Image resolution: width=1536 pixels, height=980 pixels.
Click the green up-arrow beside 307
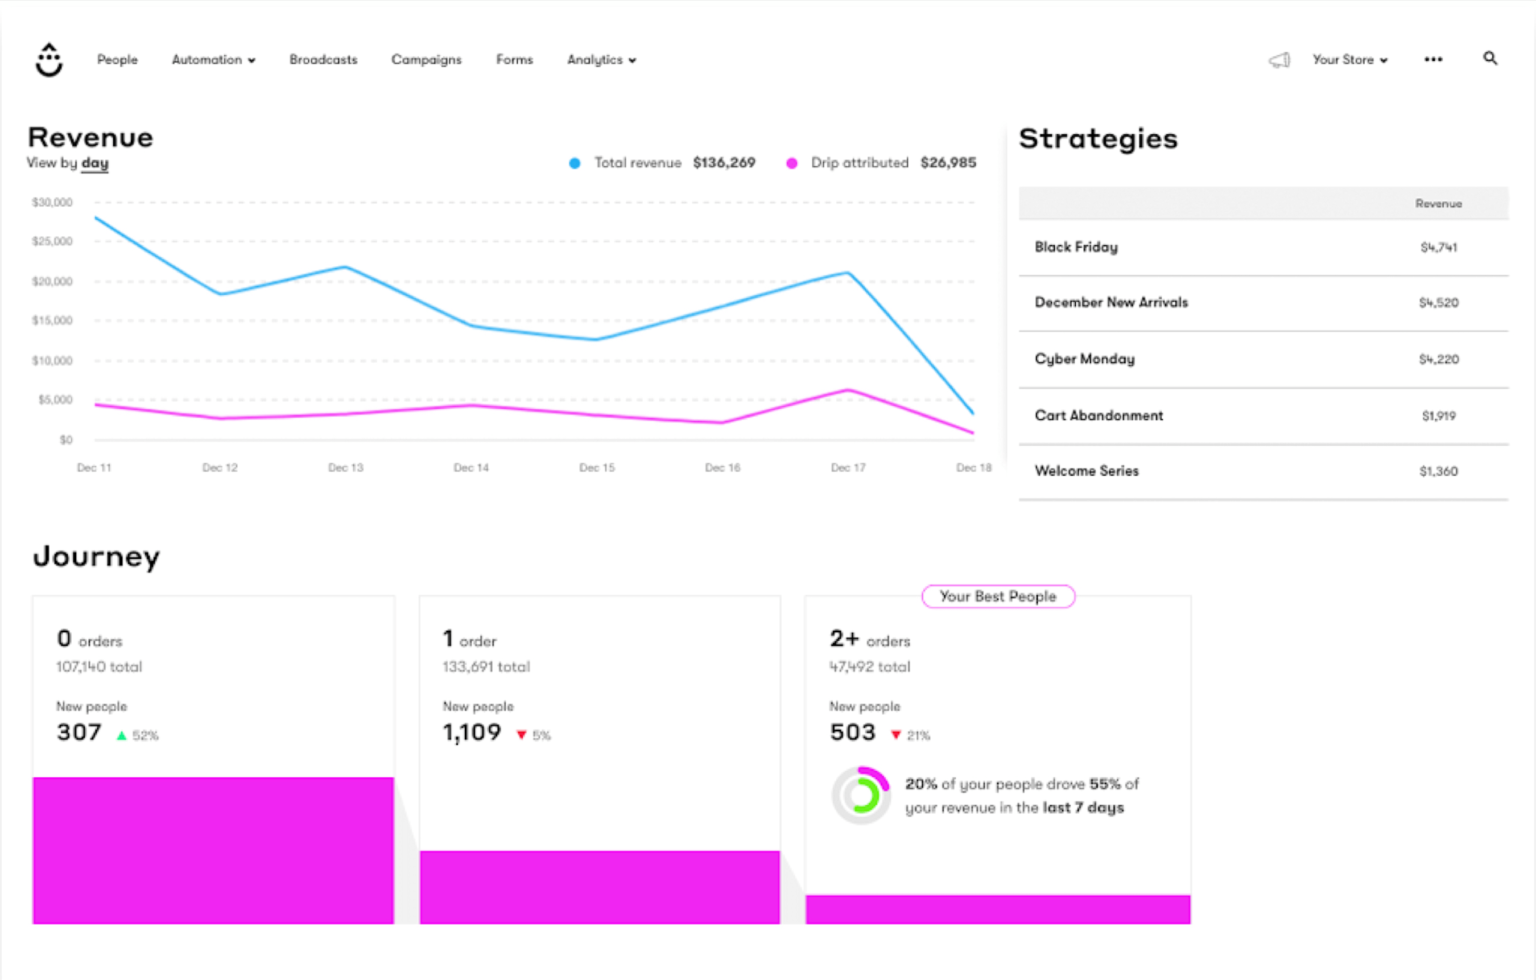(x=121, y=734)
